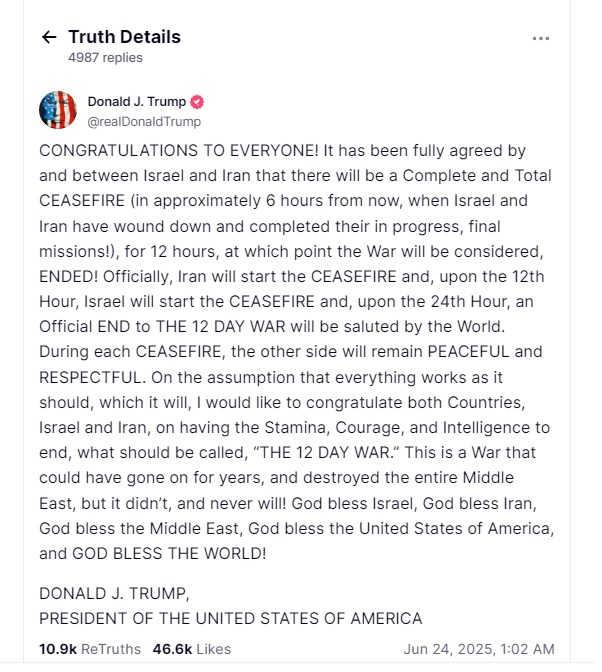Click PRESIDENT OF THE UNITED STATES OF AMERICA line

click(x=231, y=618)
